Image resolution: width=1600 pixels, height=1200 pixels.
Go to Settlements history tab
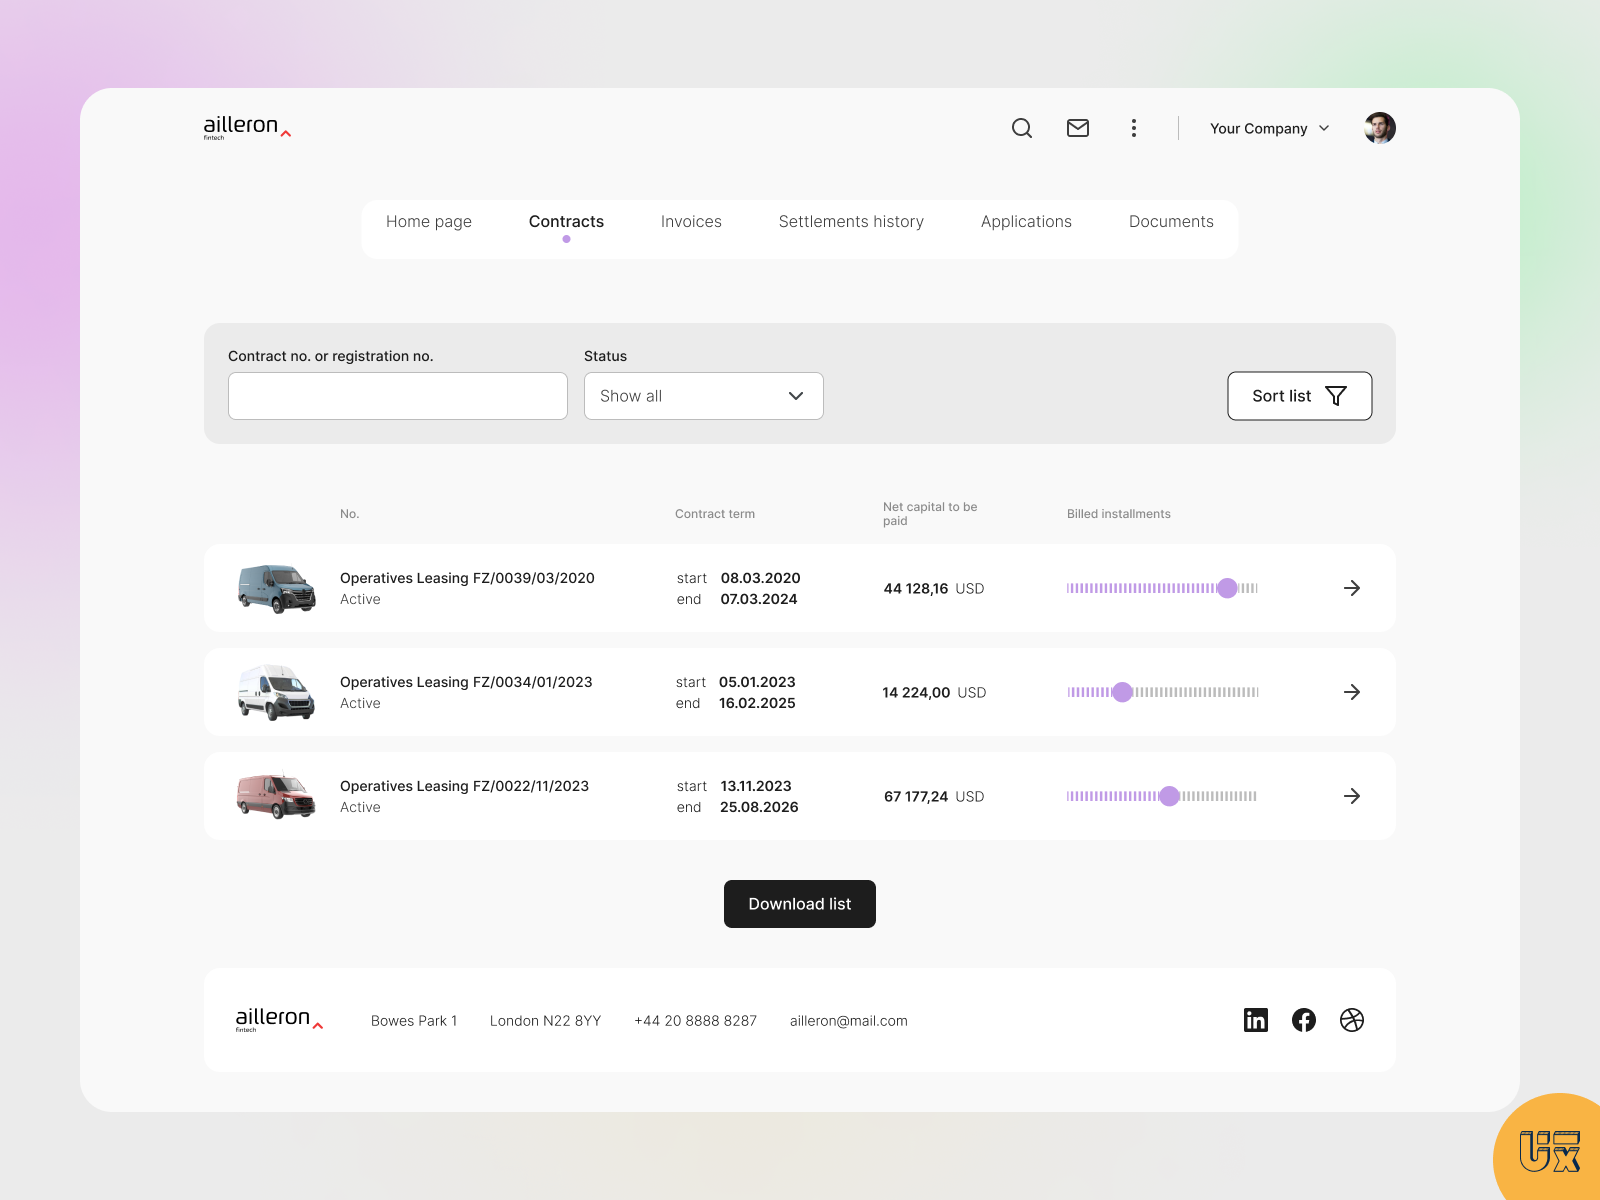[x=851, y=221]
